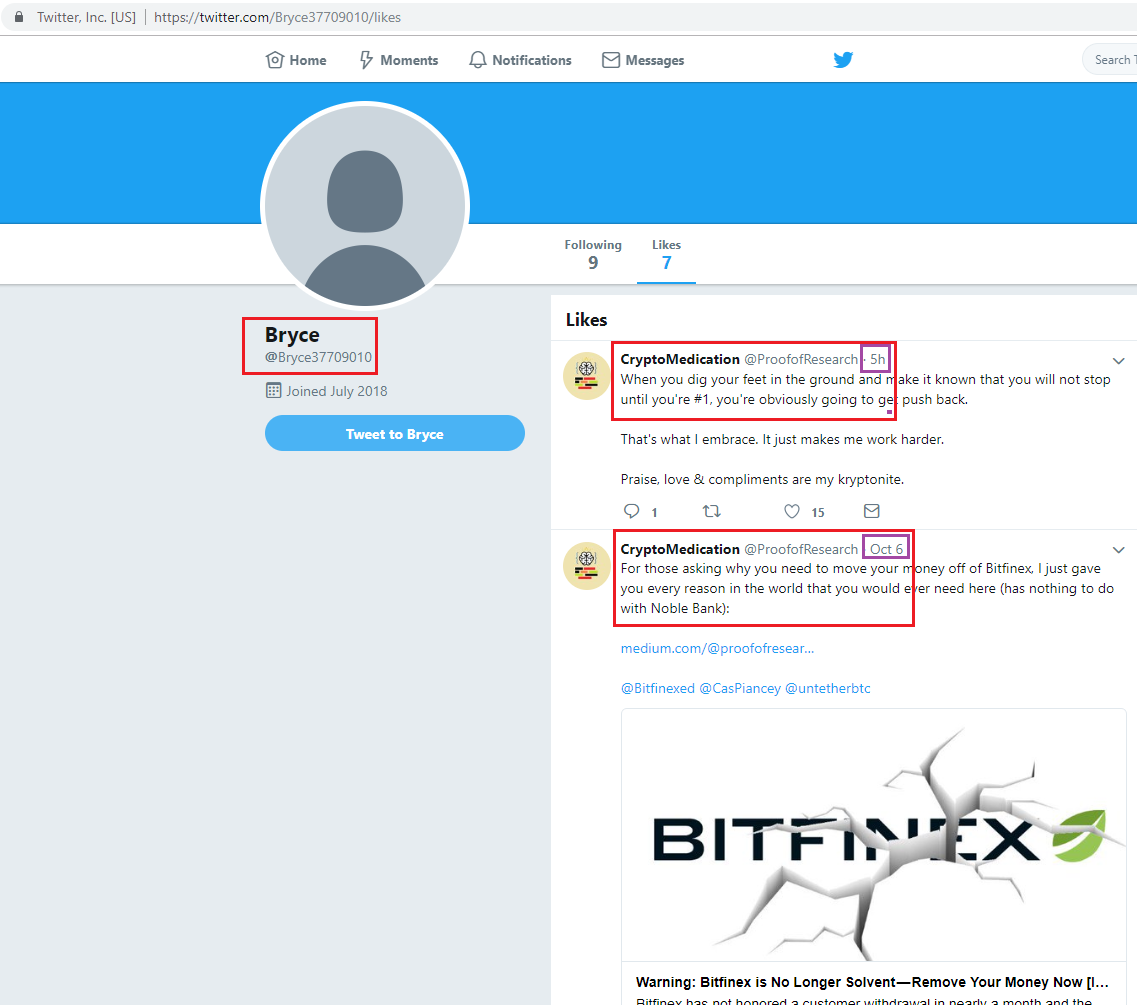Click the Search Twitter field
Viewport: 1137px width, 1005px height.
pos(1110,59)
